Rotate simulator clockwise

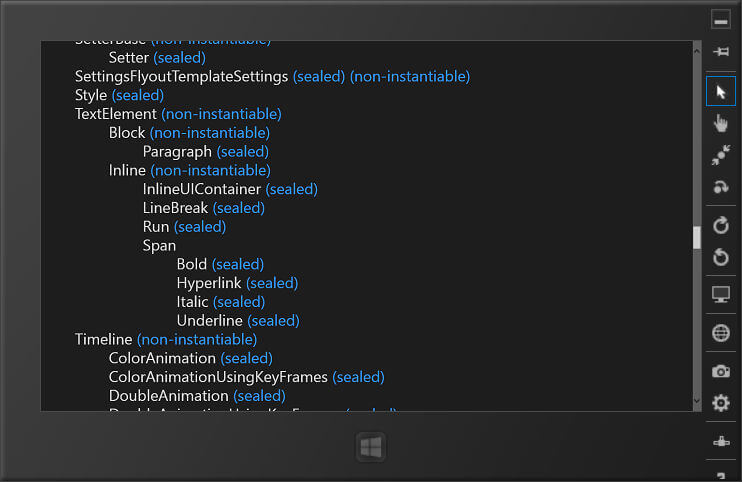tap(721, 225)
